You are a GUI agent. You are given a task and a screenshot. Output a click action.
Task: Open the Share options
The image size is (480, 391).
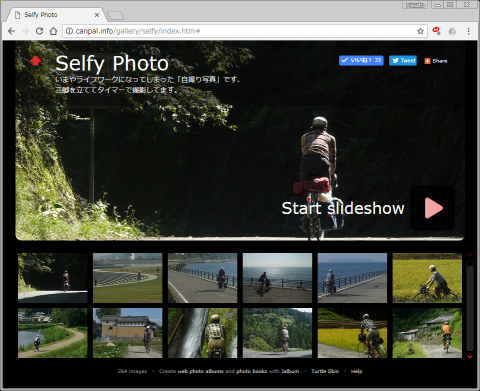[436, 61]
